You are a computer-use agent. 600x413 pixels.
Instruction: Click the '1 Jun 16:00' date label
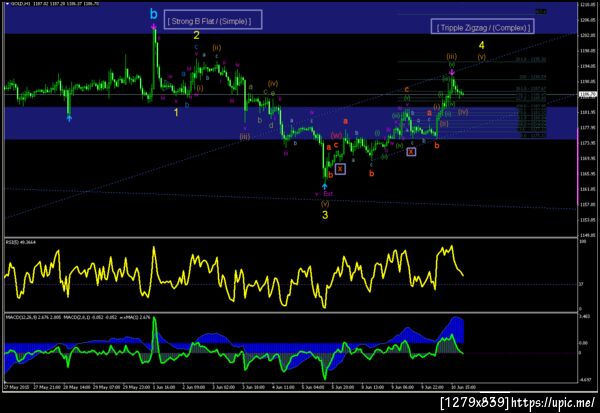coord(165,387)
